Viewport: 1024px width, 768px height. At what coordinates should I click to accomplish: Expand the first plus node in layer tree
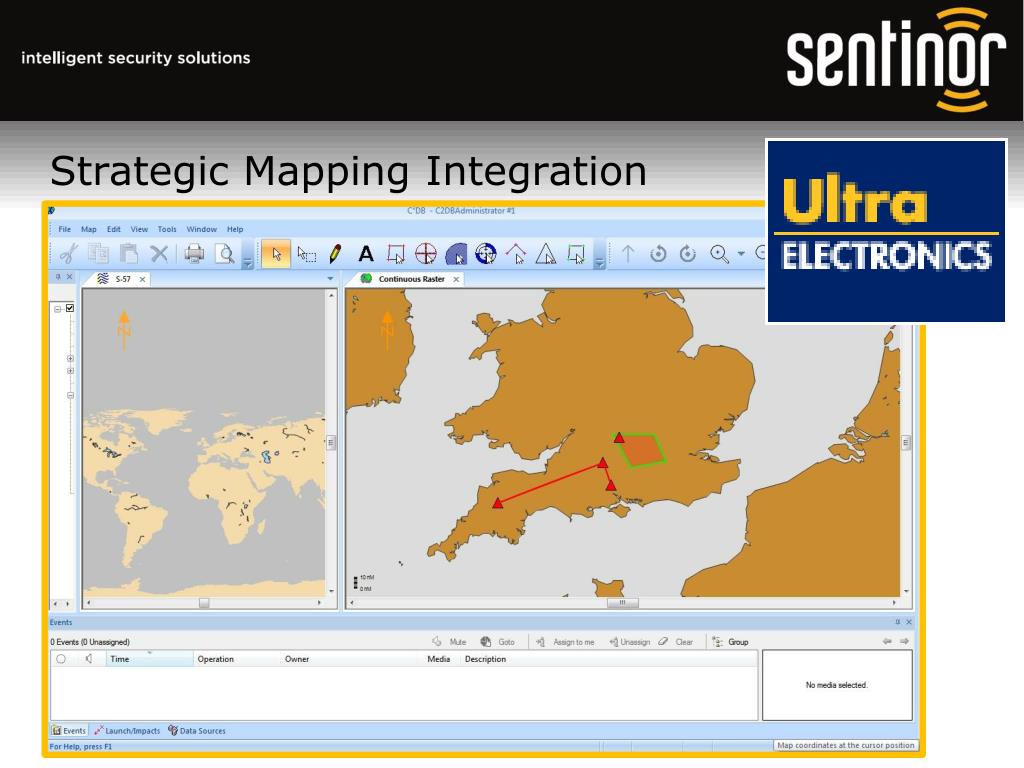(71, 359)
